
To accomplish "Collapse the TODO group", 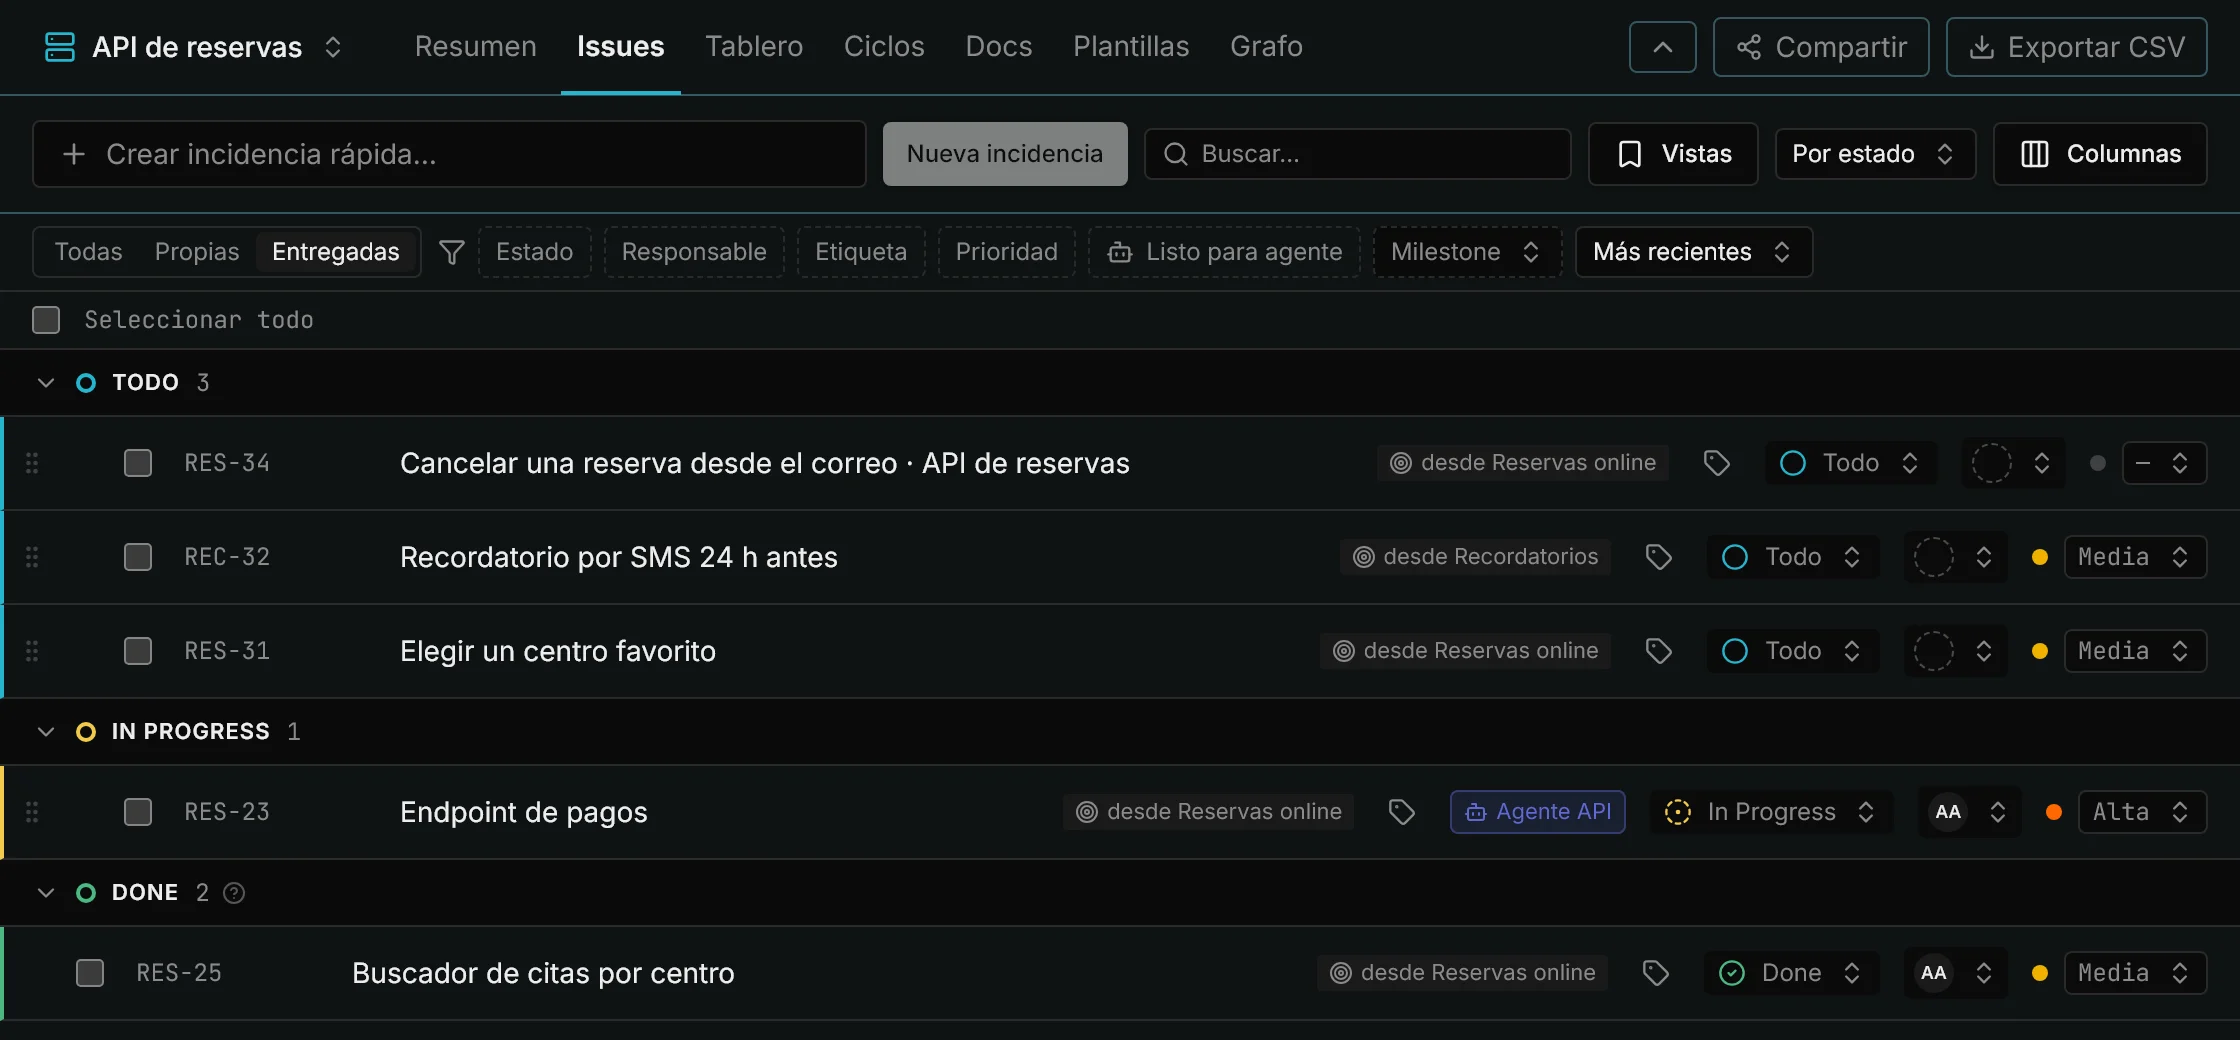I will click(x=46, y=383).
